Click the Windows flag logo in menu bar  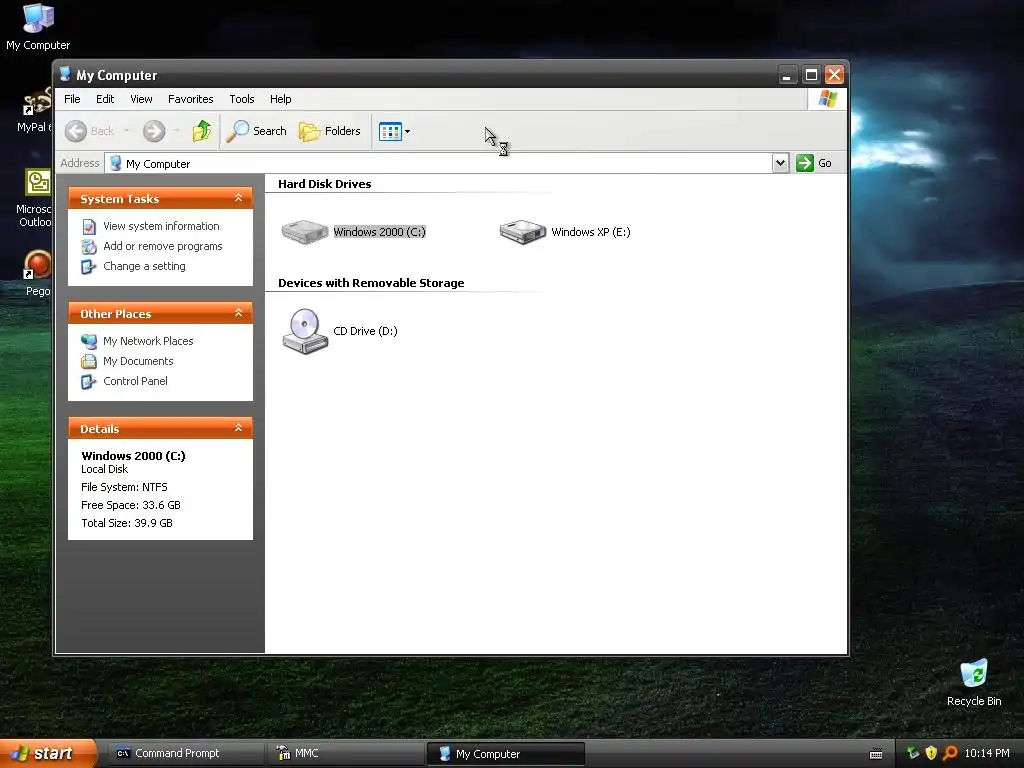point(827,99)
